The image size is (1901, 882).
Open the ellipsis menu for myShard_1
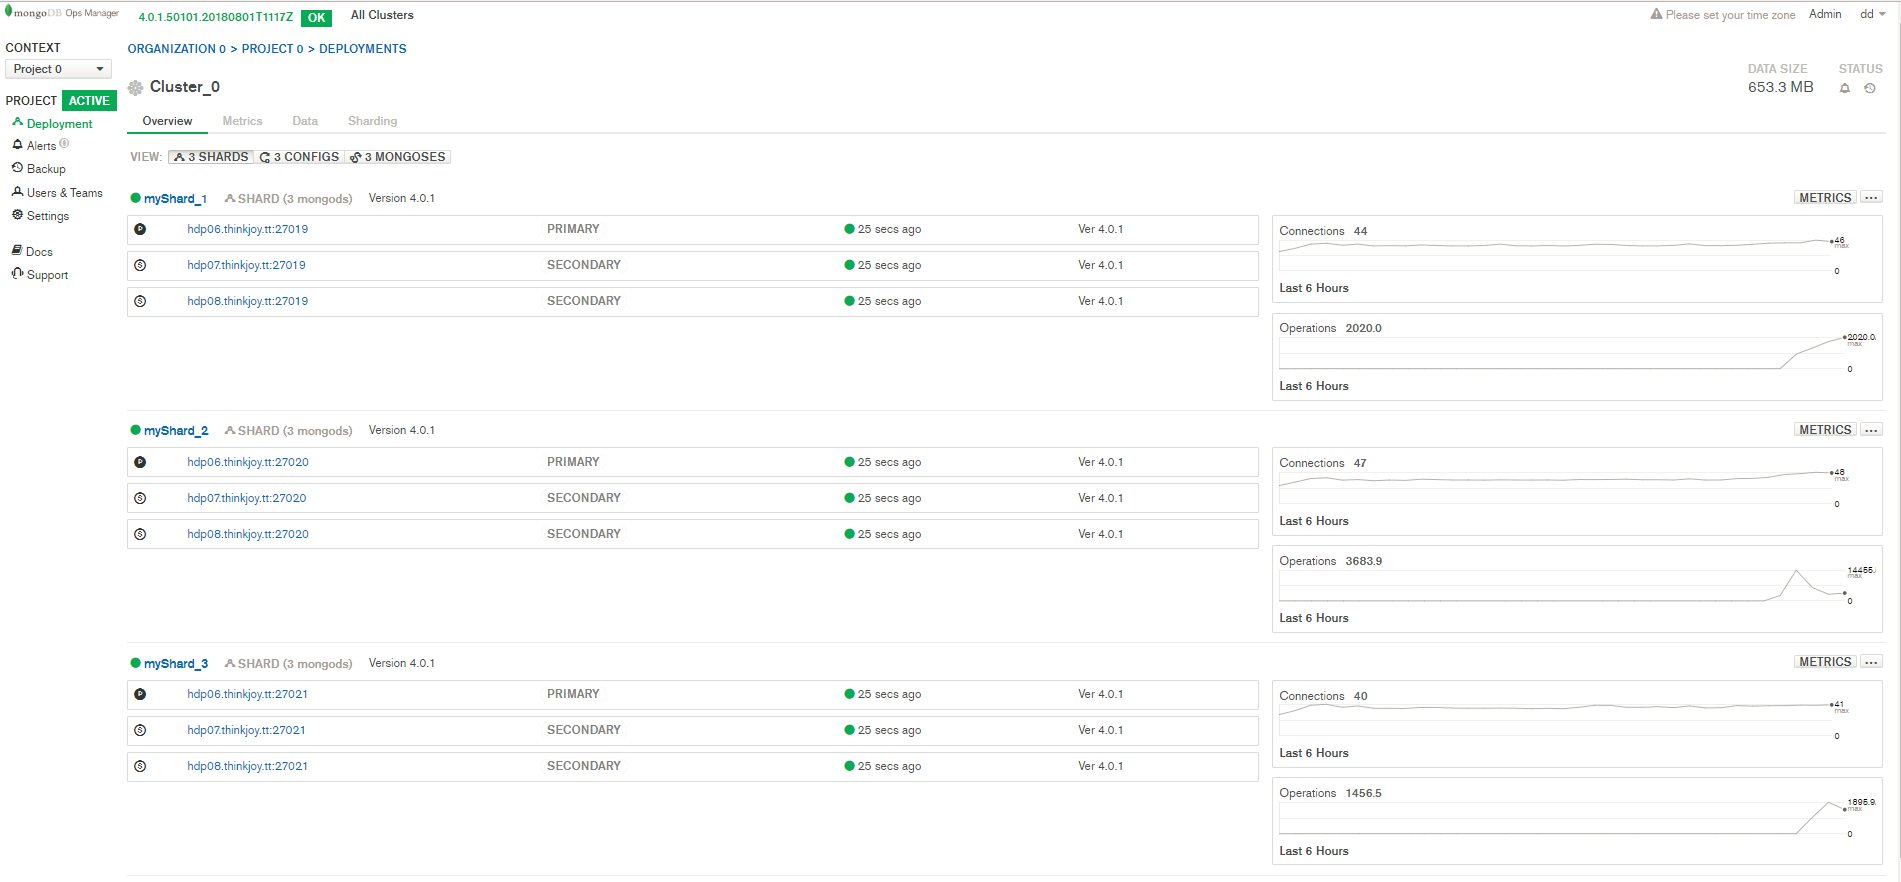pyautogui.click(x=1871, y=198)
